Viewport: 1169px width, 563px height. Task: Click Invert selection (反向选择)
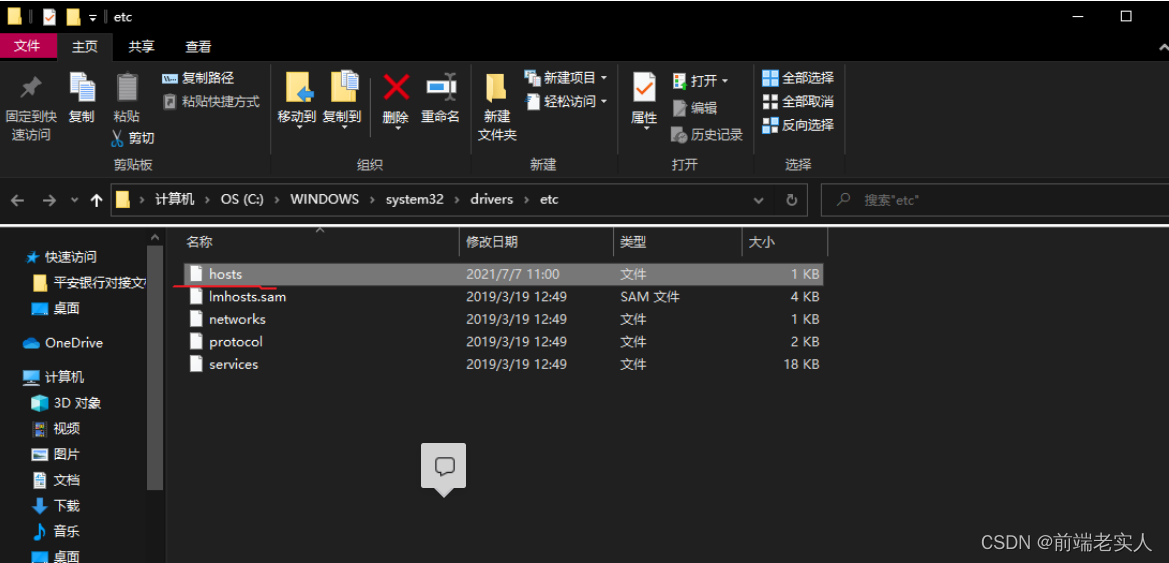pyautogui.click(x=798, y=125)
